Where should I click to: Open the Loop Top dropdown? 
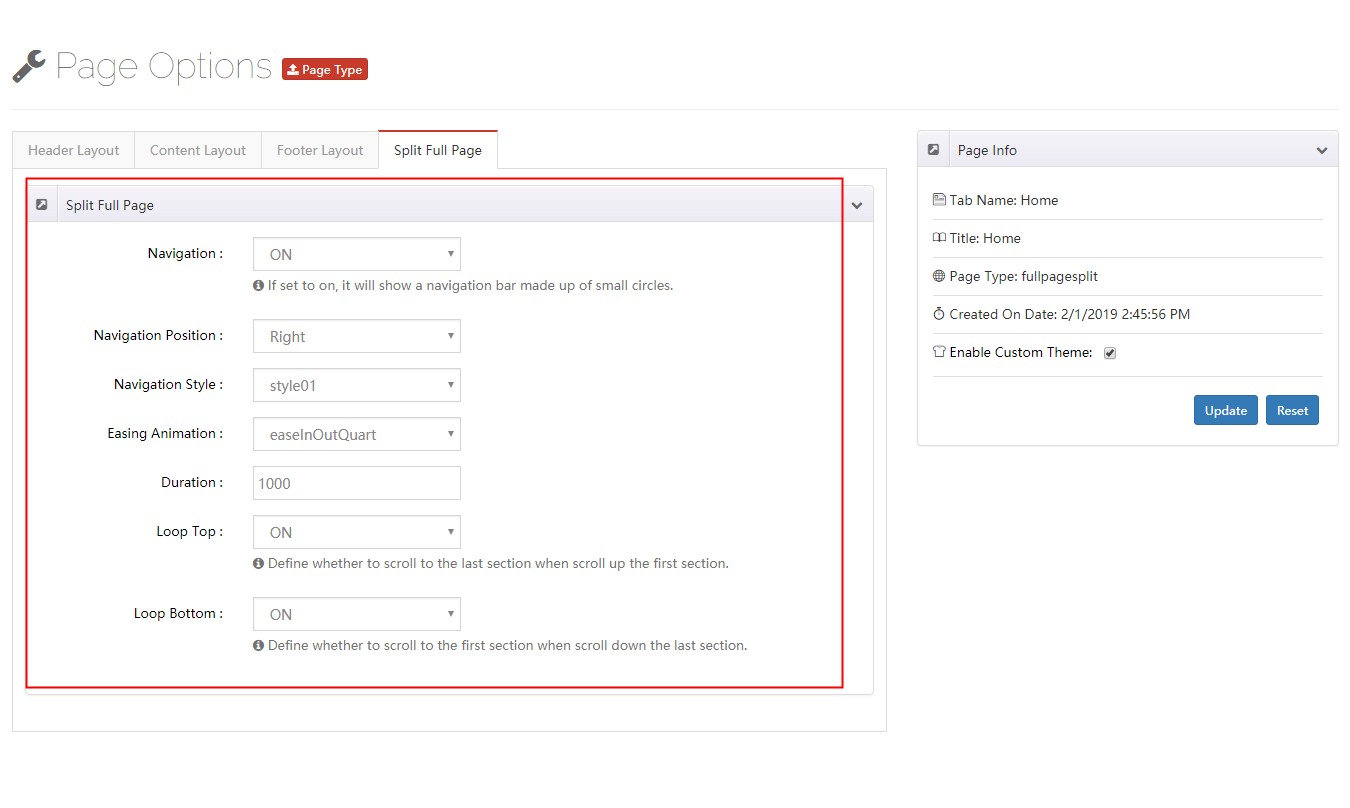tap(357, 532)
